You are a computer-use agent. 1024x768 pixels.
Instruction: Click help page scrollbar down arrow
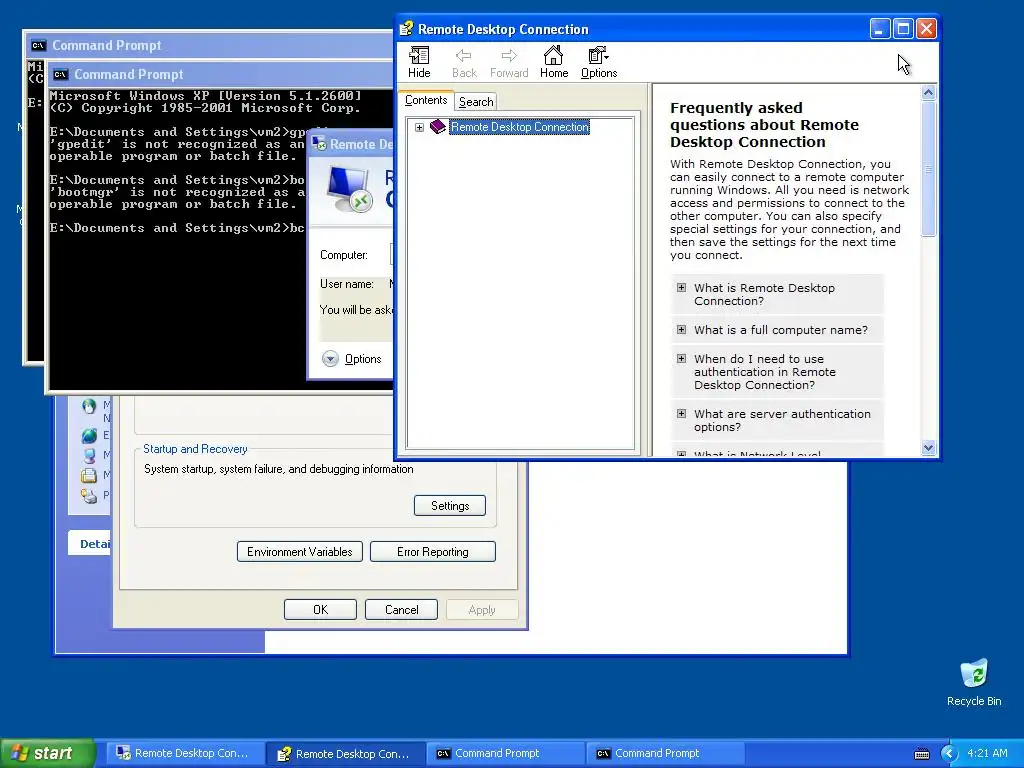(928, 447)
